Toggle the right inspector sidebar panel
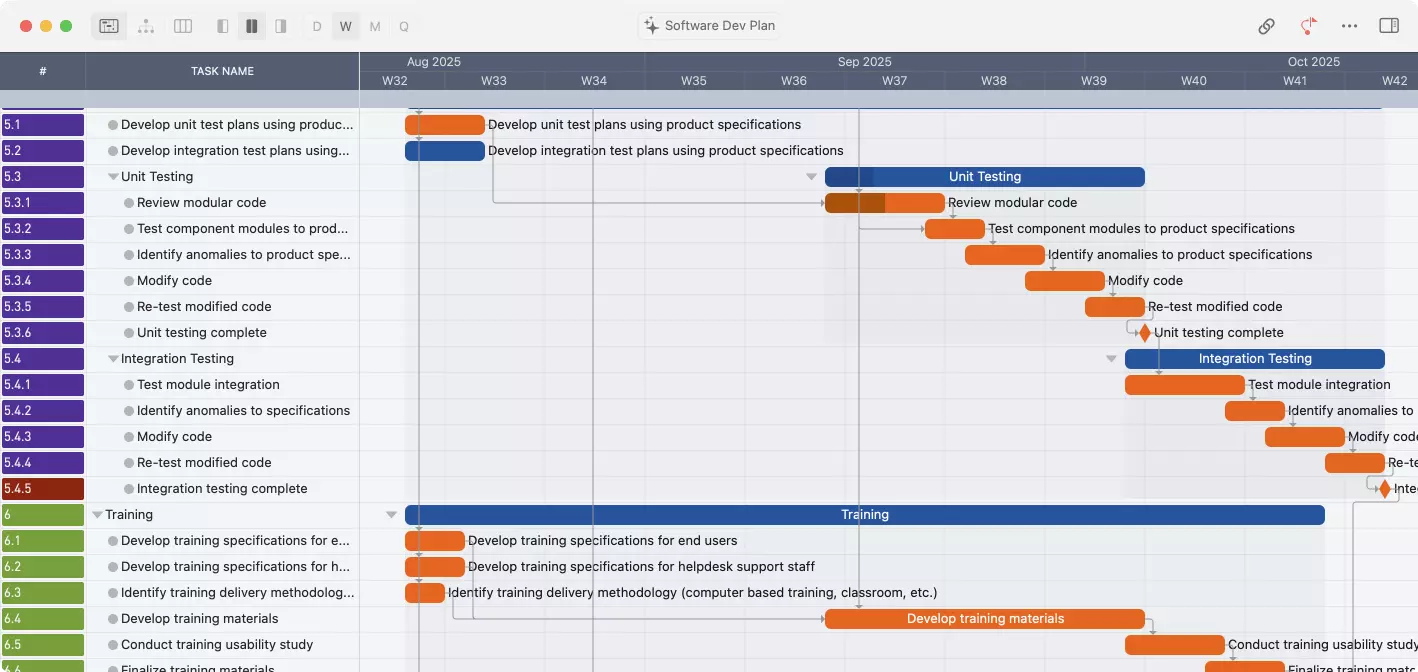1418x672 pixels. [1389, 26]
